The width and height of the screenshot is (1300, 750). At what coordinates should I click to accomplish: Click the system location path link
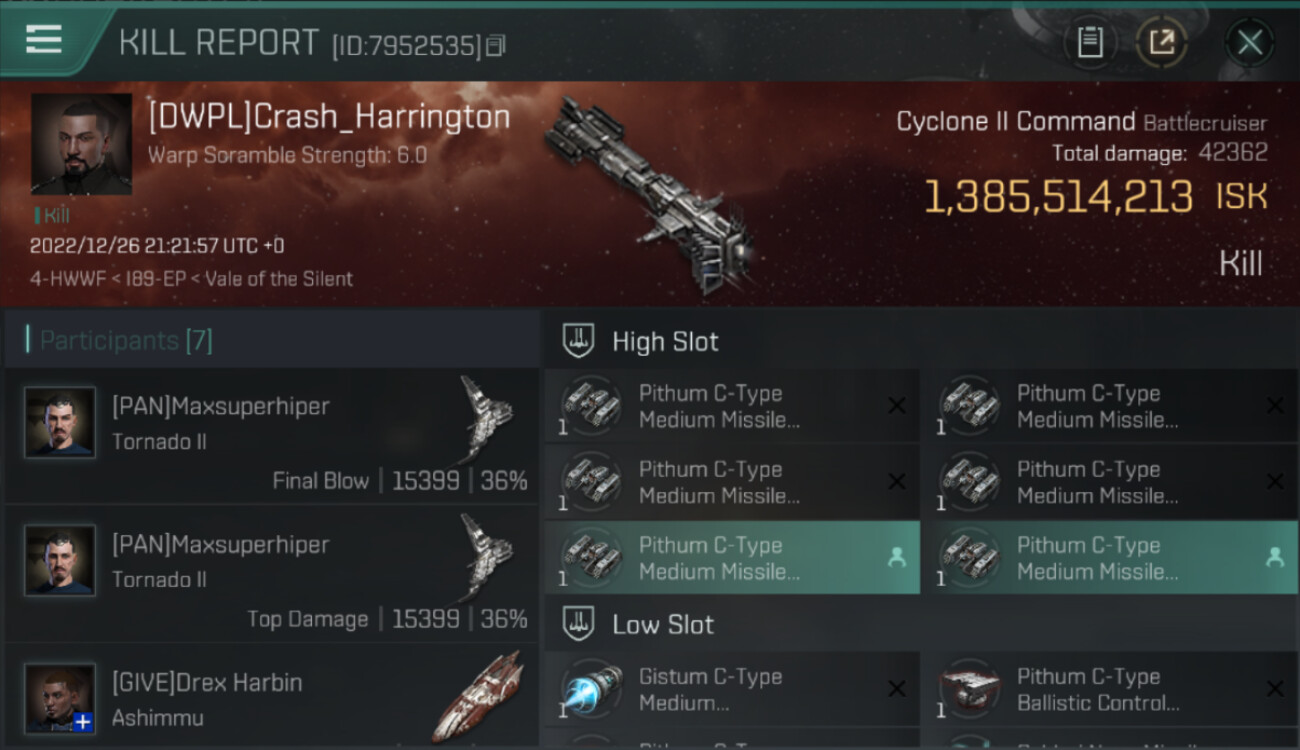coord(191,279)
